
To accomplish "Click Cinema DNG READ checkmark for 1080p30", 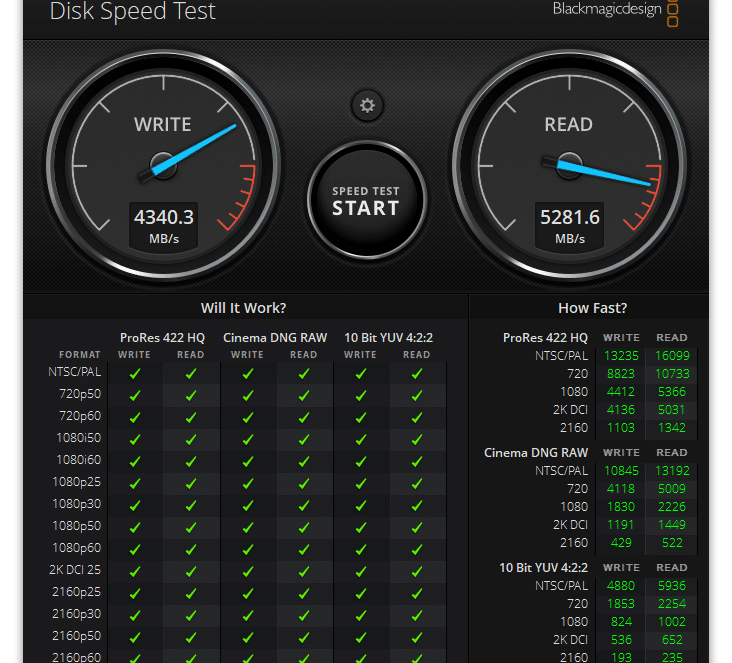I will coord(304,505).
